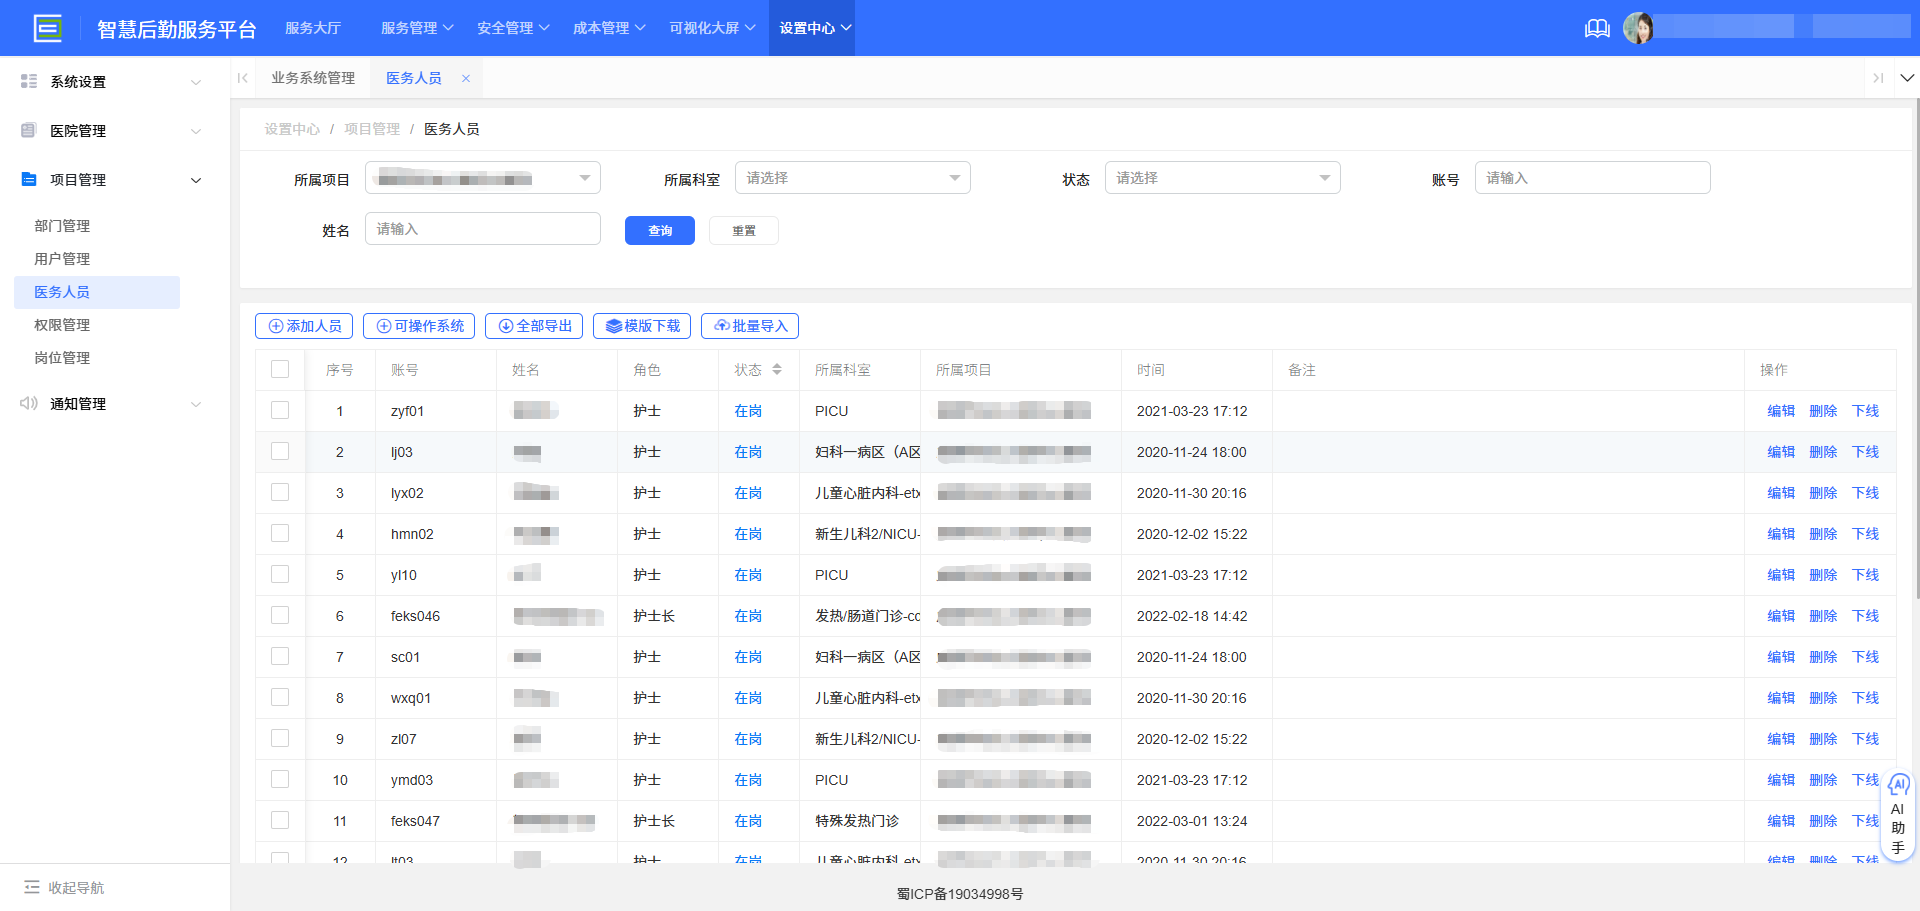Collapse navigation with 收起导航 icon
This screenshot has width=1920, height=911.
(32, 887)
